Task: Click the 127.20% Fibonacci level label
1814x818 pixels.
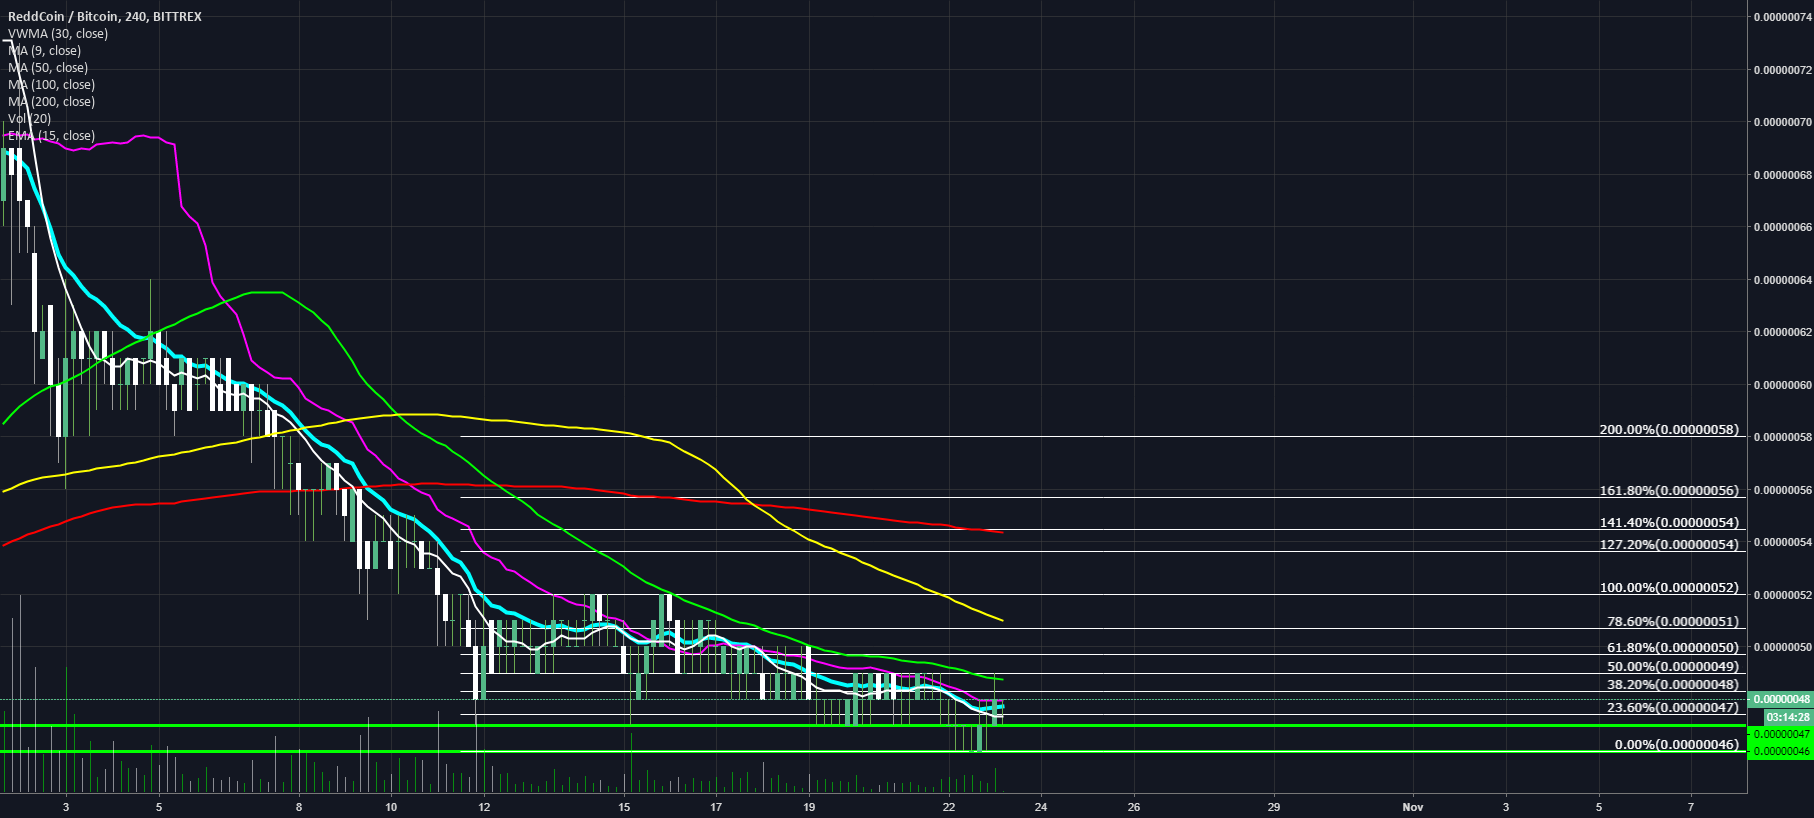Action: pos(1669,544)
